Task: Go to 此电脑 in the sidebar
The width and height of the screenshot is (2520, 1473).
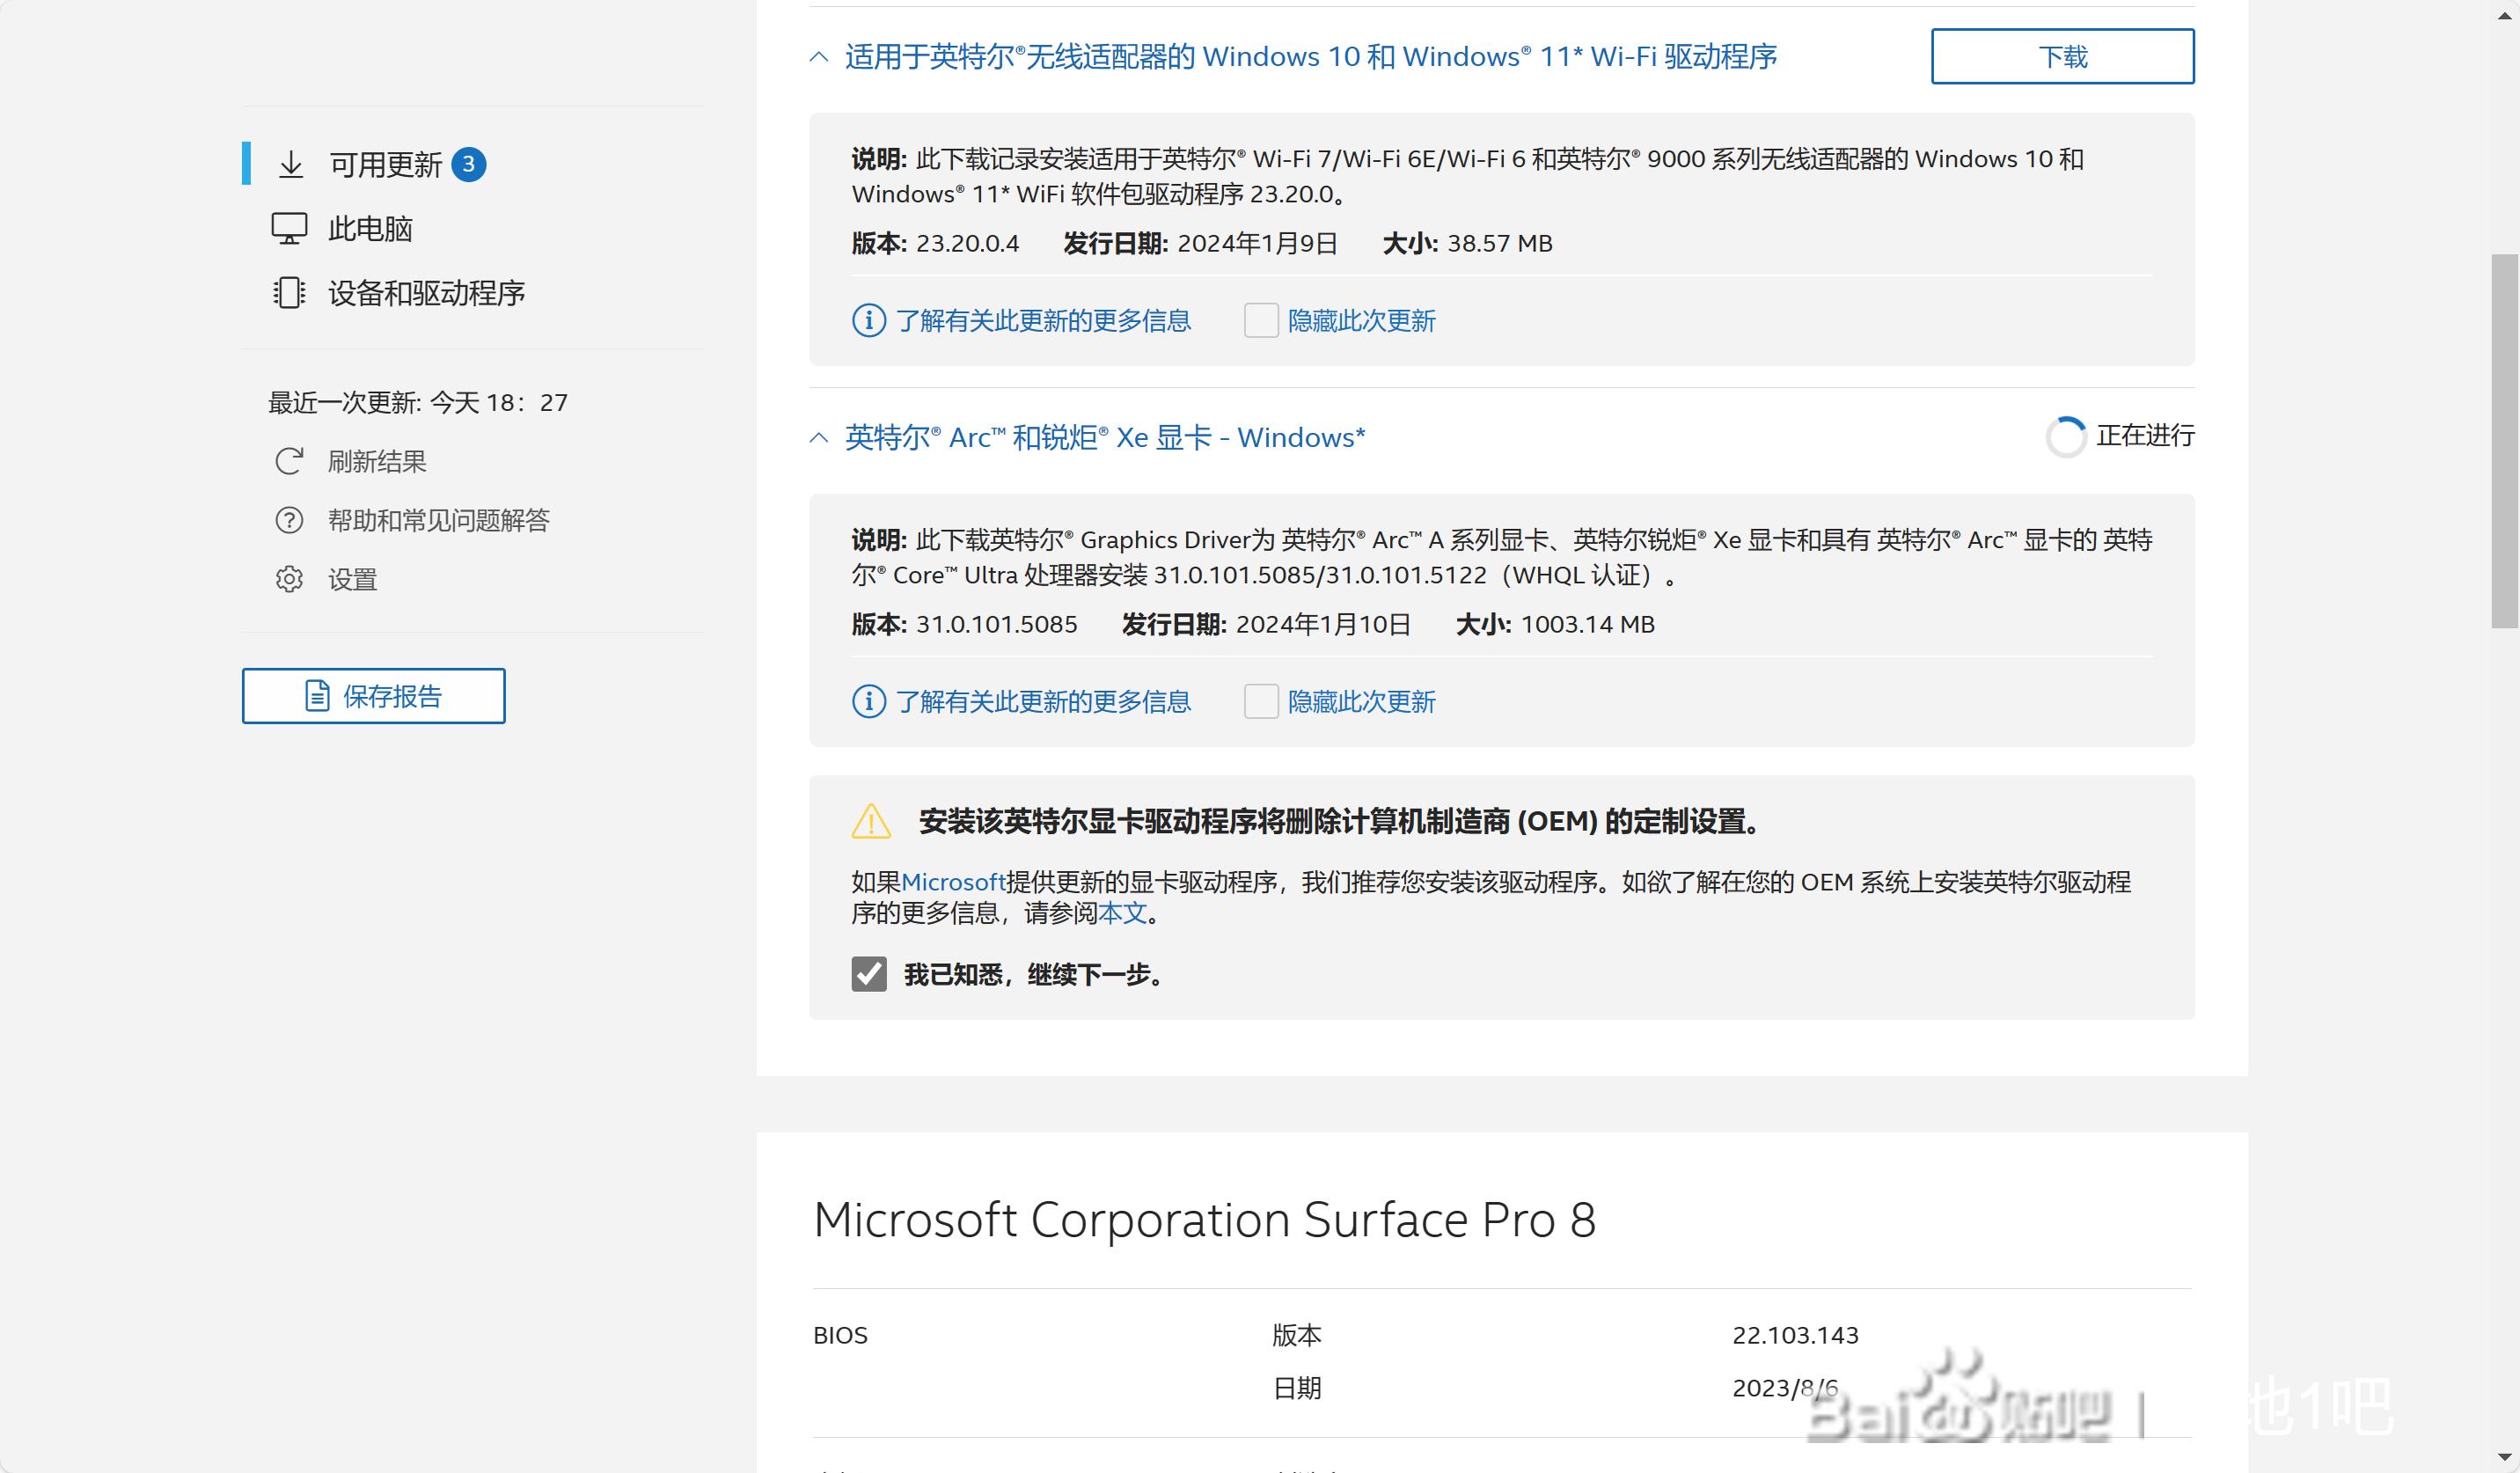Action: pyautogui.click(x=370, y=229)
